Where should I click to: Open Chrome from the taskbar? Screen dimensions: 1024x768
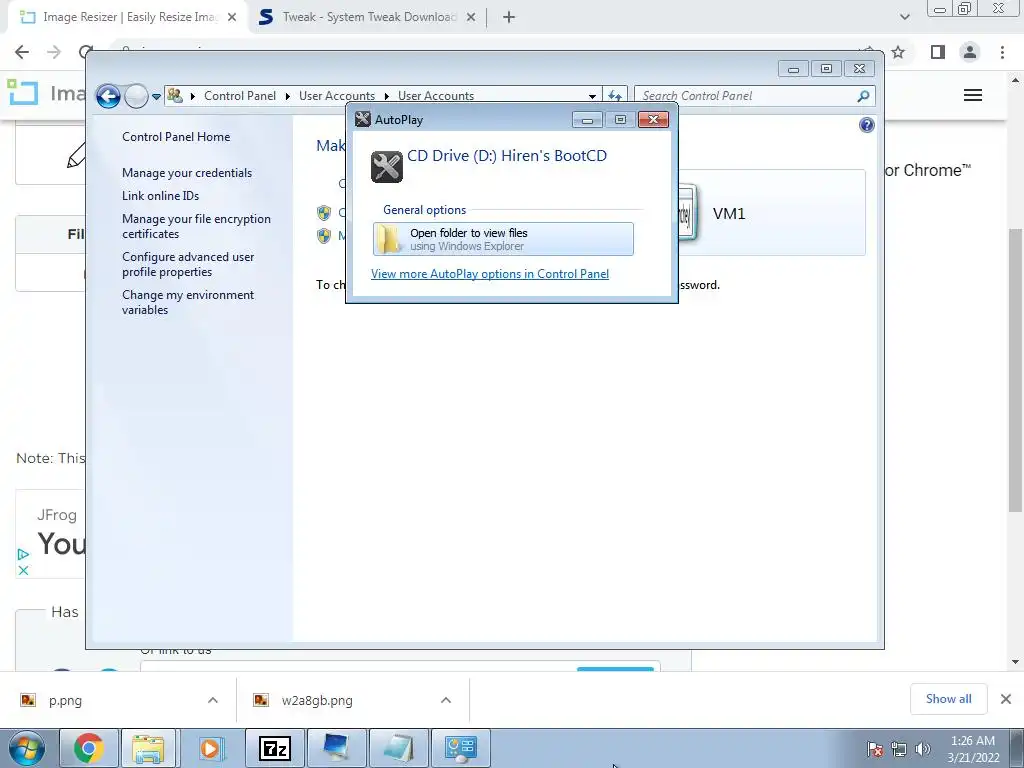click(89, 748)
